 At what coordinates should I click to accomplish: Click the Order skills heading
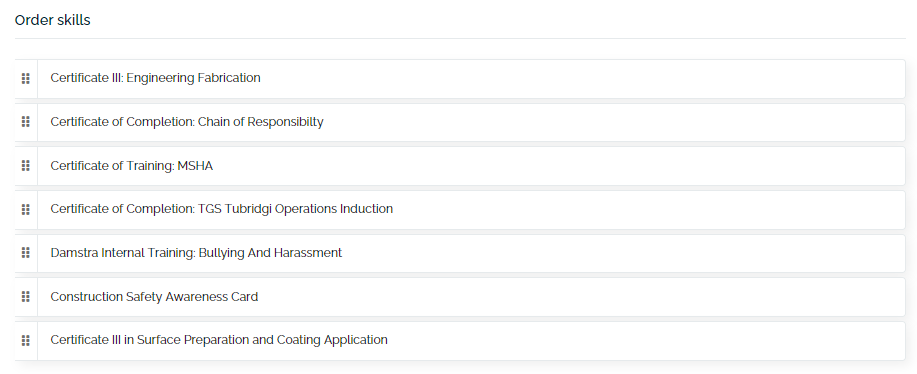click(x=53, y=20)
